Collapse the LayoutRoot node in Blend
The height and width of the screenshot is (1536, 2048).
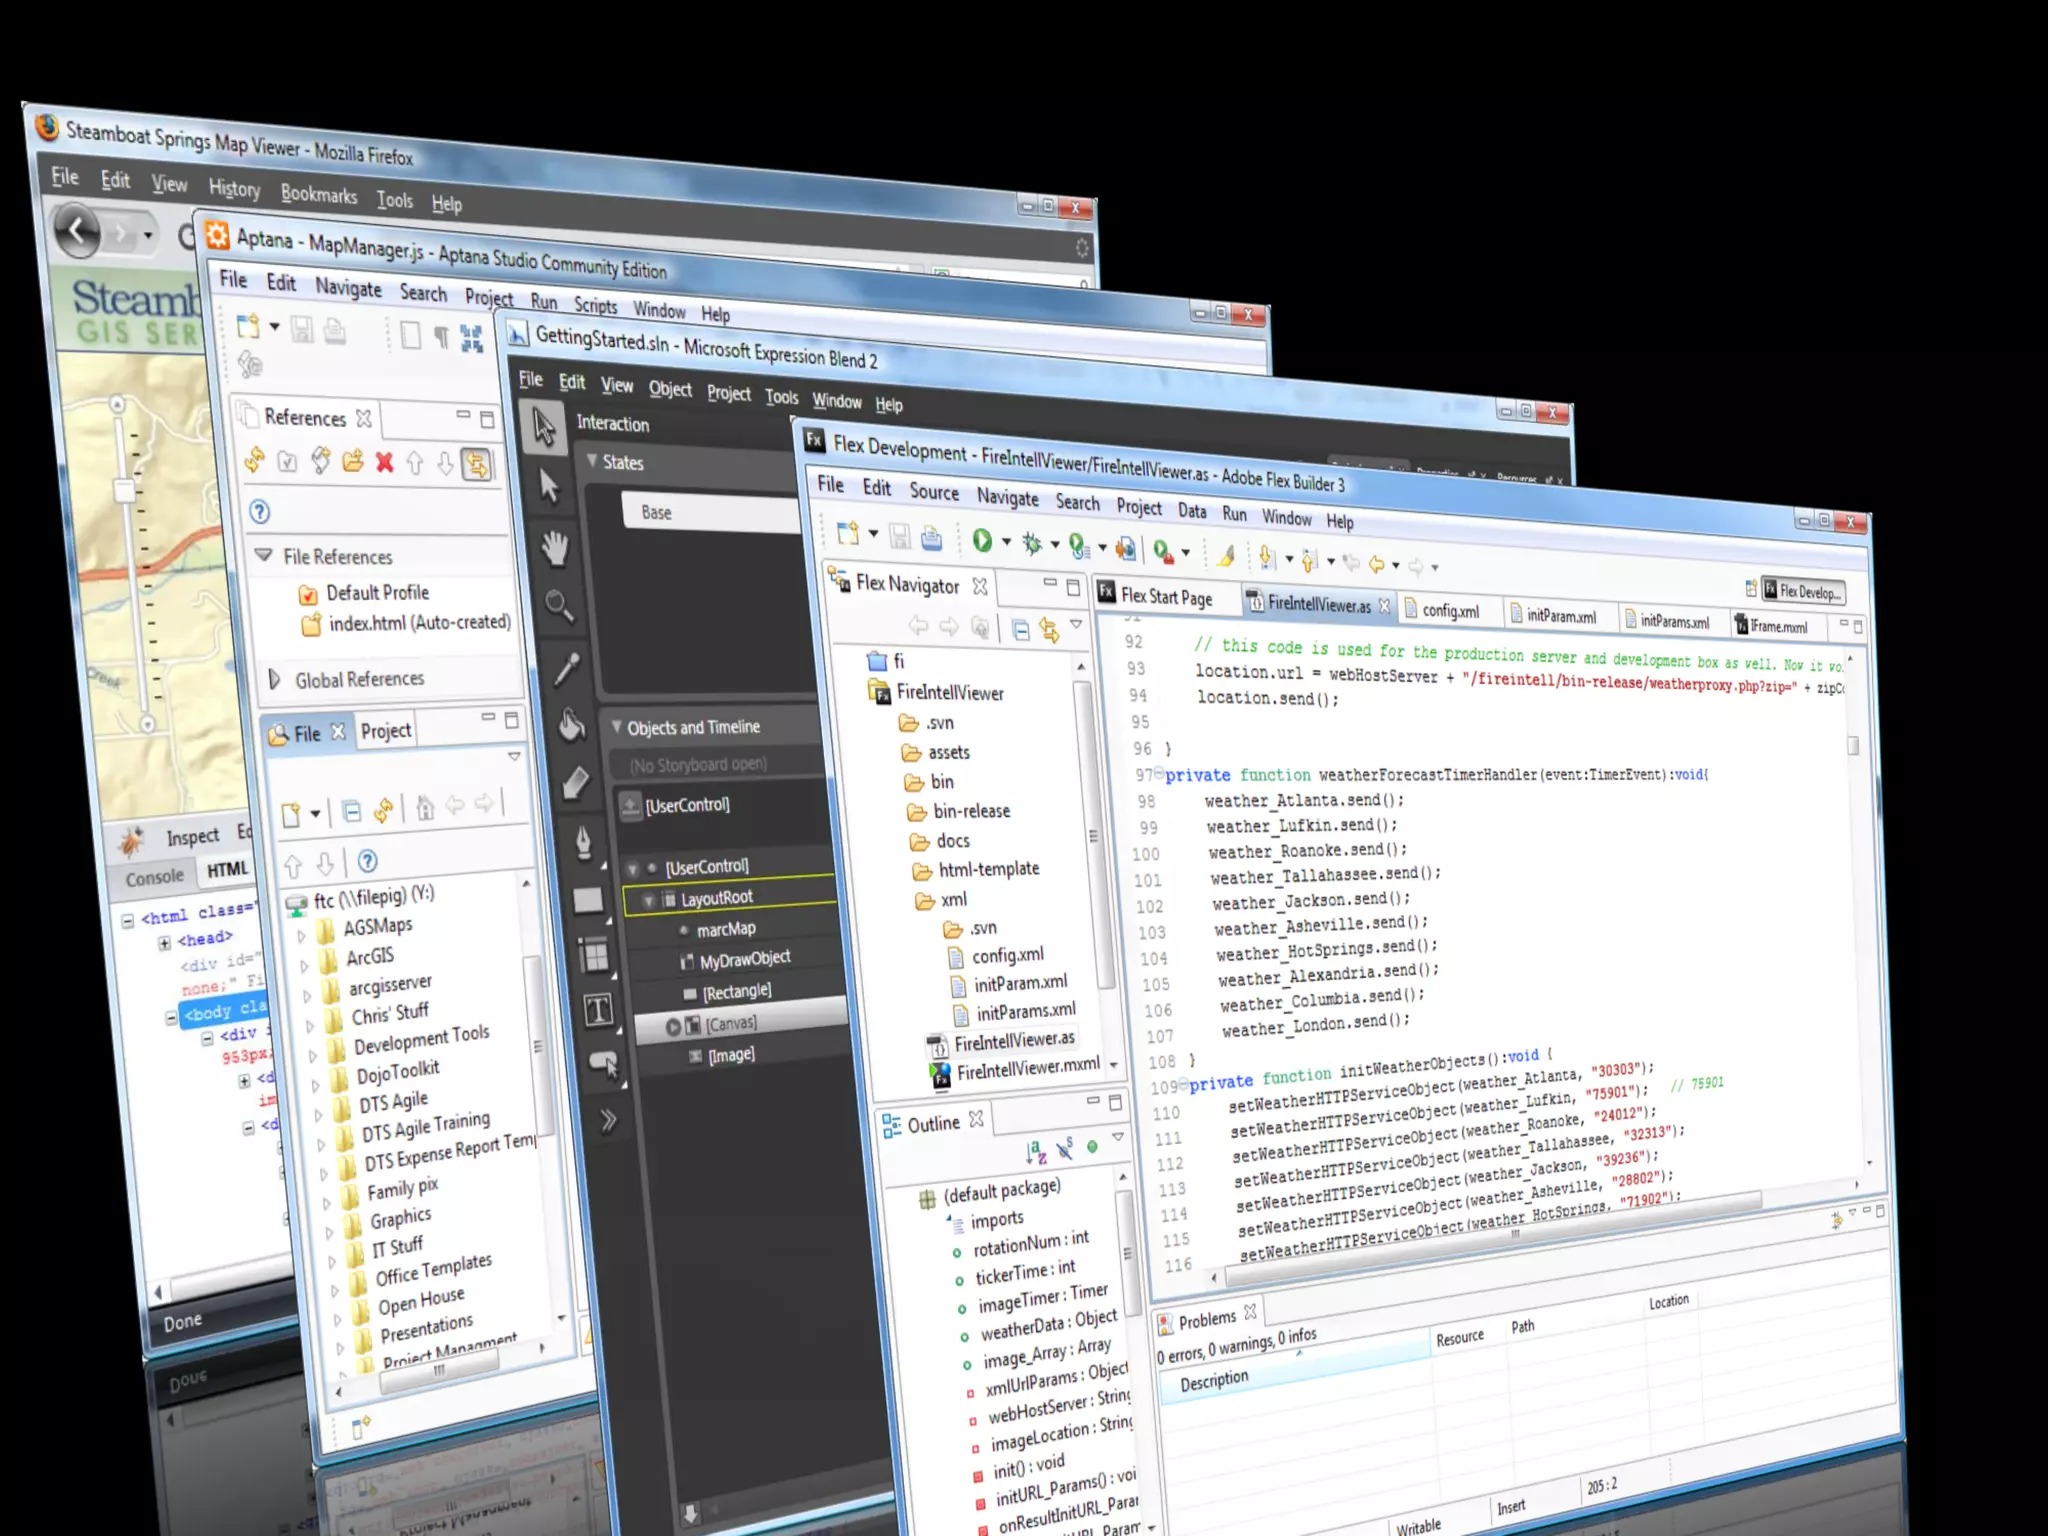point(647,900)
